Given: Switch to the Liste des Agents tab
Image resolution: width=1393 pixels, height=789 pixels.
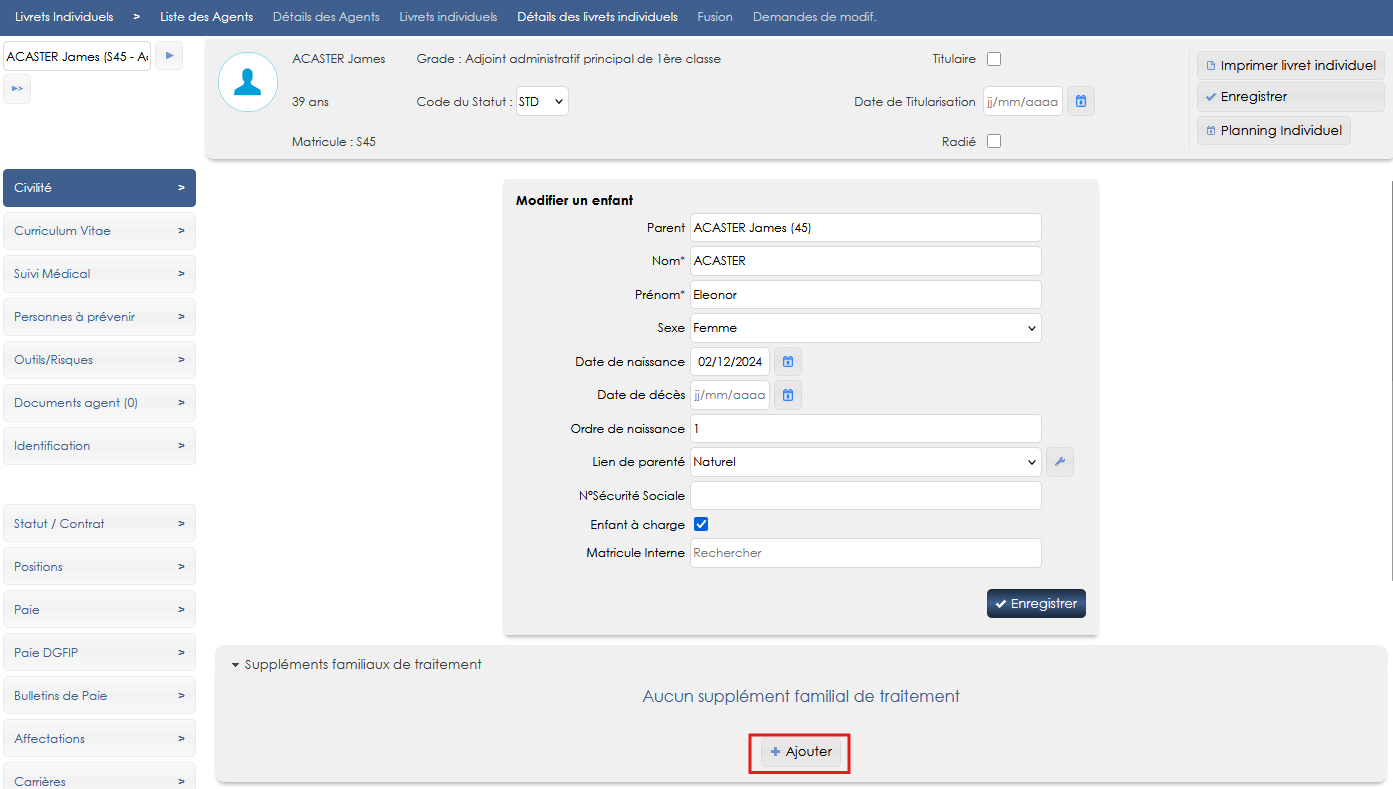Looking at the screenshot, I should tap(206, 17).
